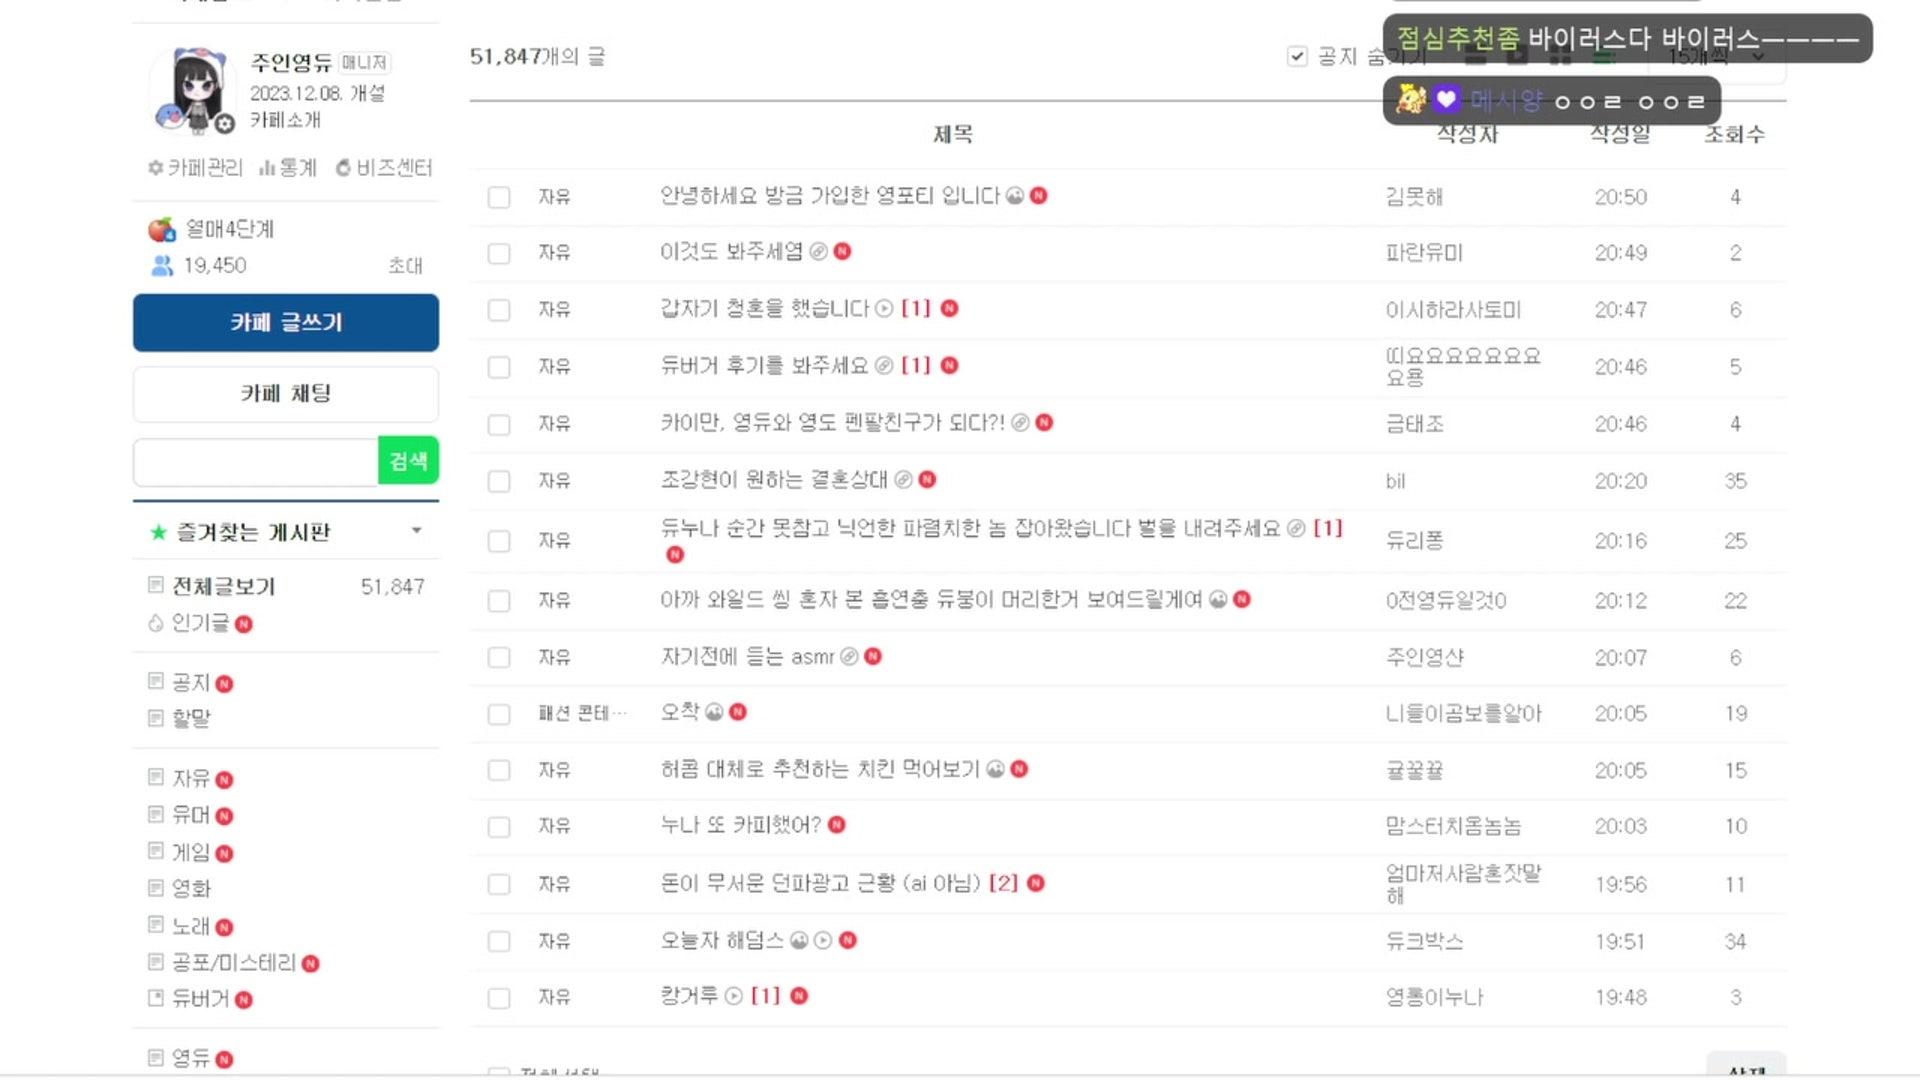Click the 인기글 flame icon
This screenshot has width=1920, height=1080.
156,623
